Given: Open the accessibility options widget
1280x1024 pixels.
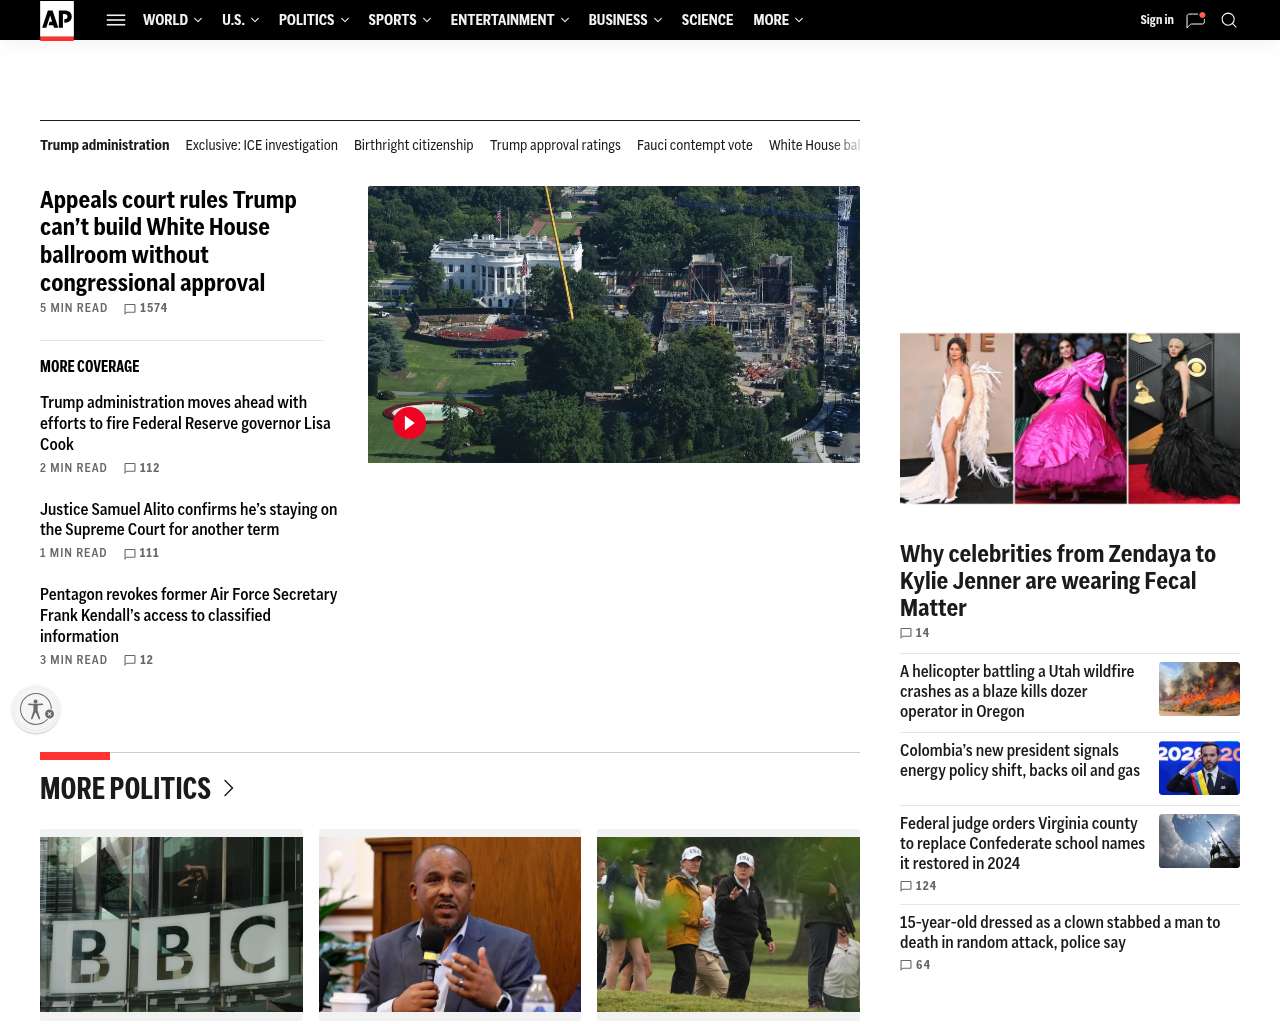Looking at the screenshot, I should (36, 709).
